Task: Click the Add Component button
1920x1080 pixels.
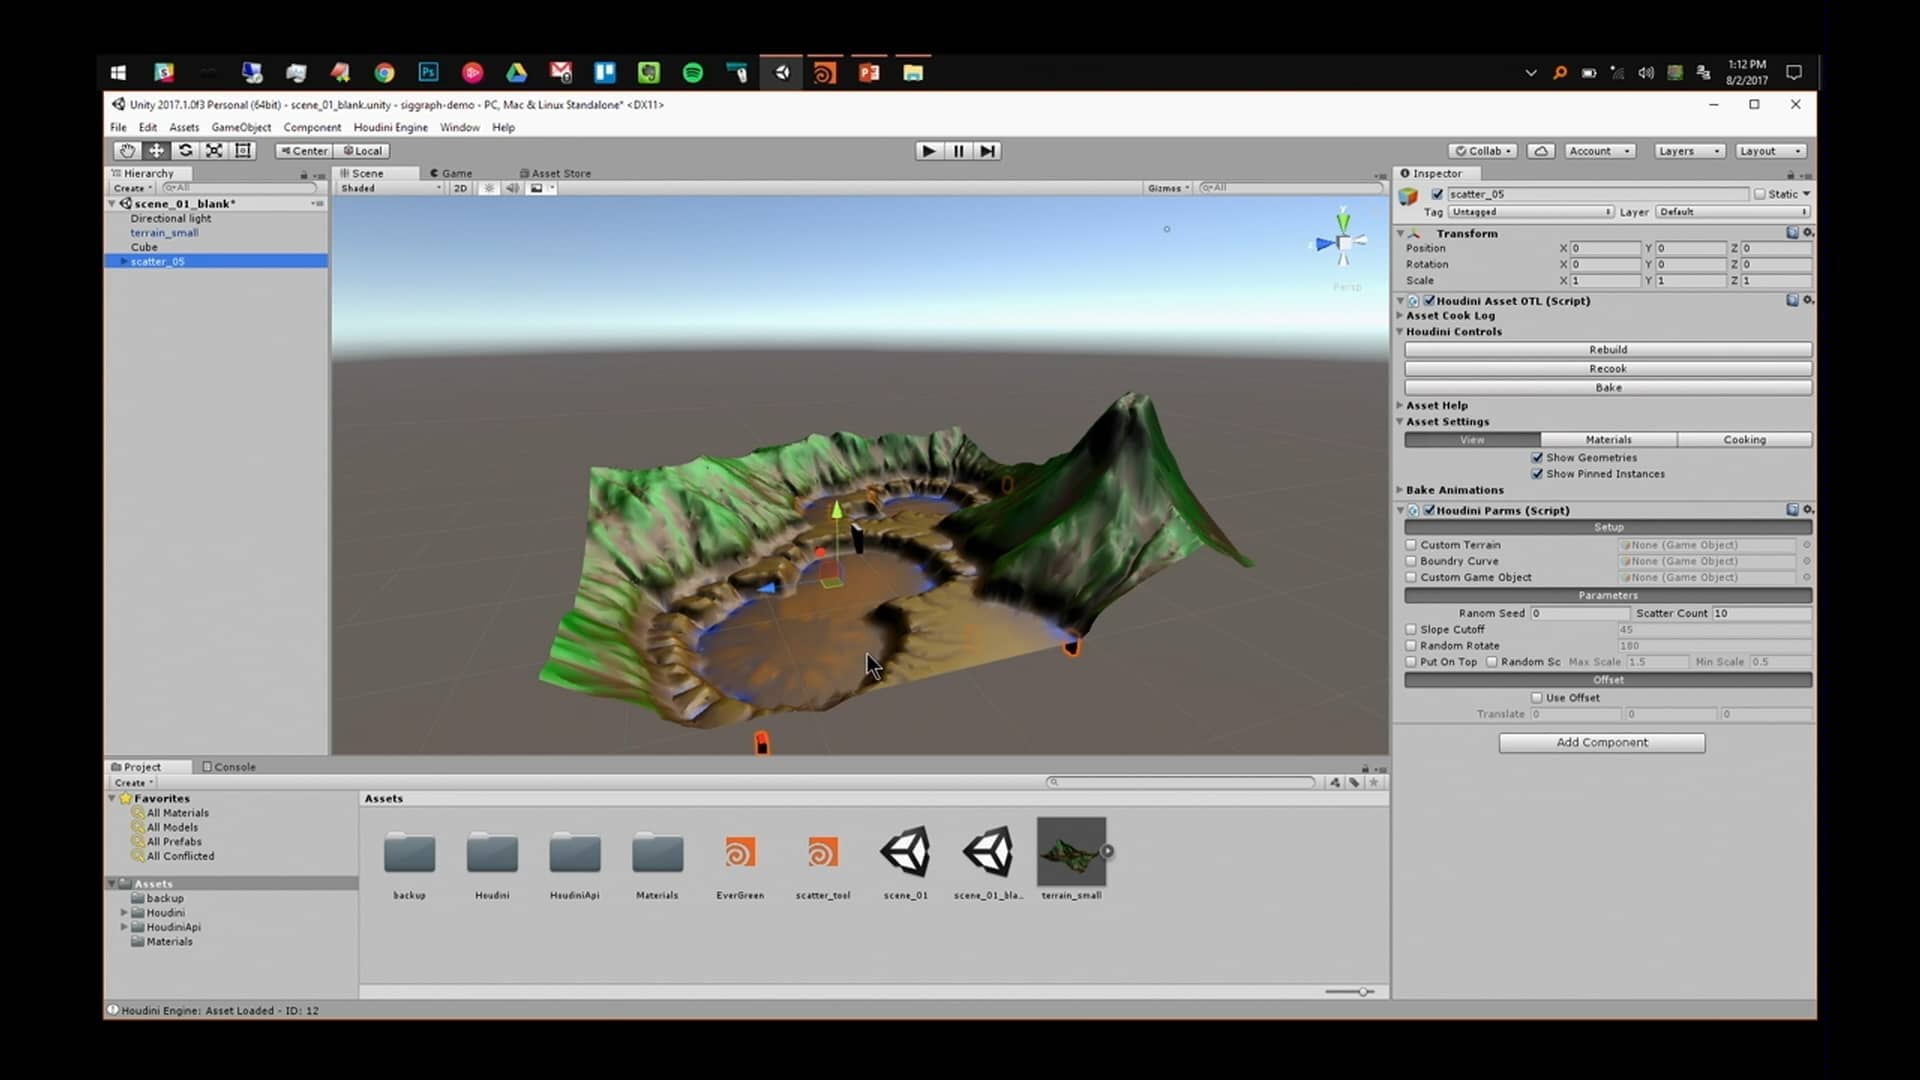Action: [1602, 742]
